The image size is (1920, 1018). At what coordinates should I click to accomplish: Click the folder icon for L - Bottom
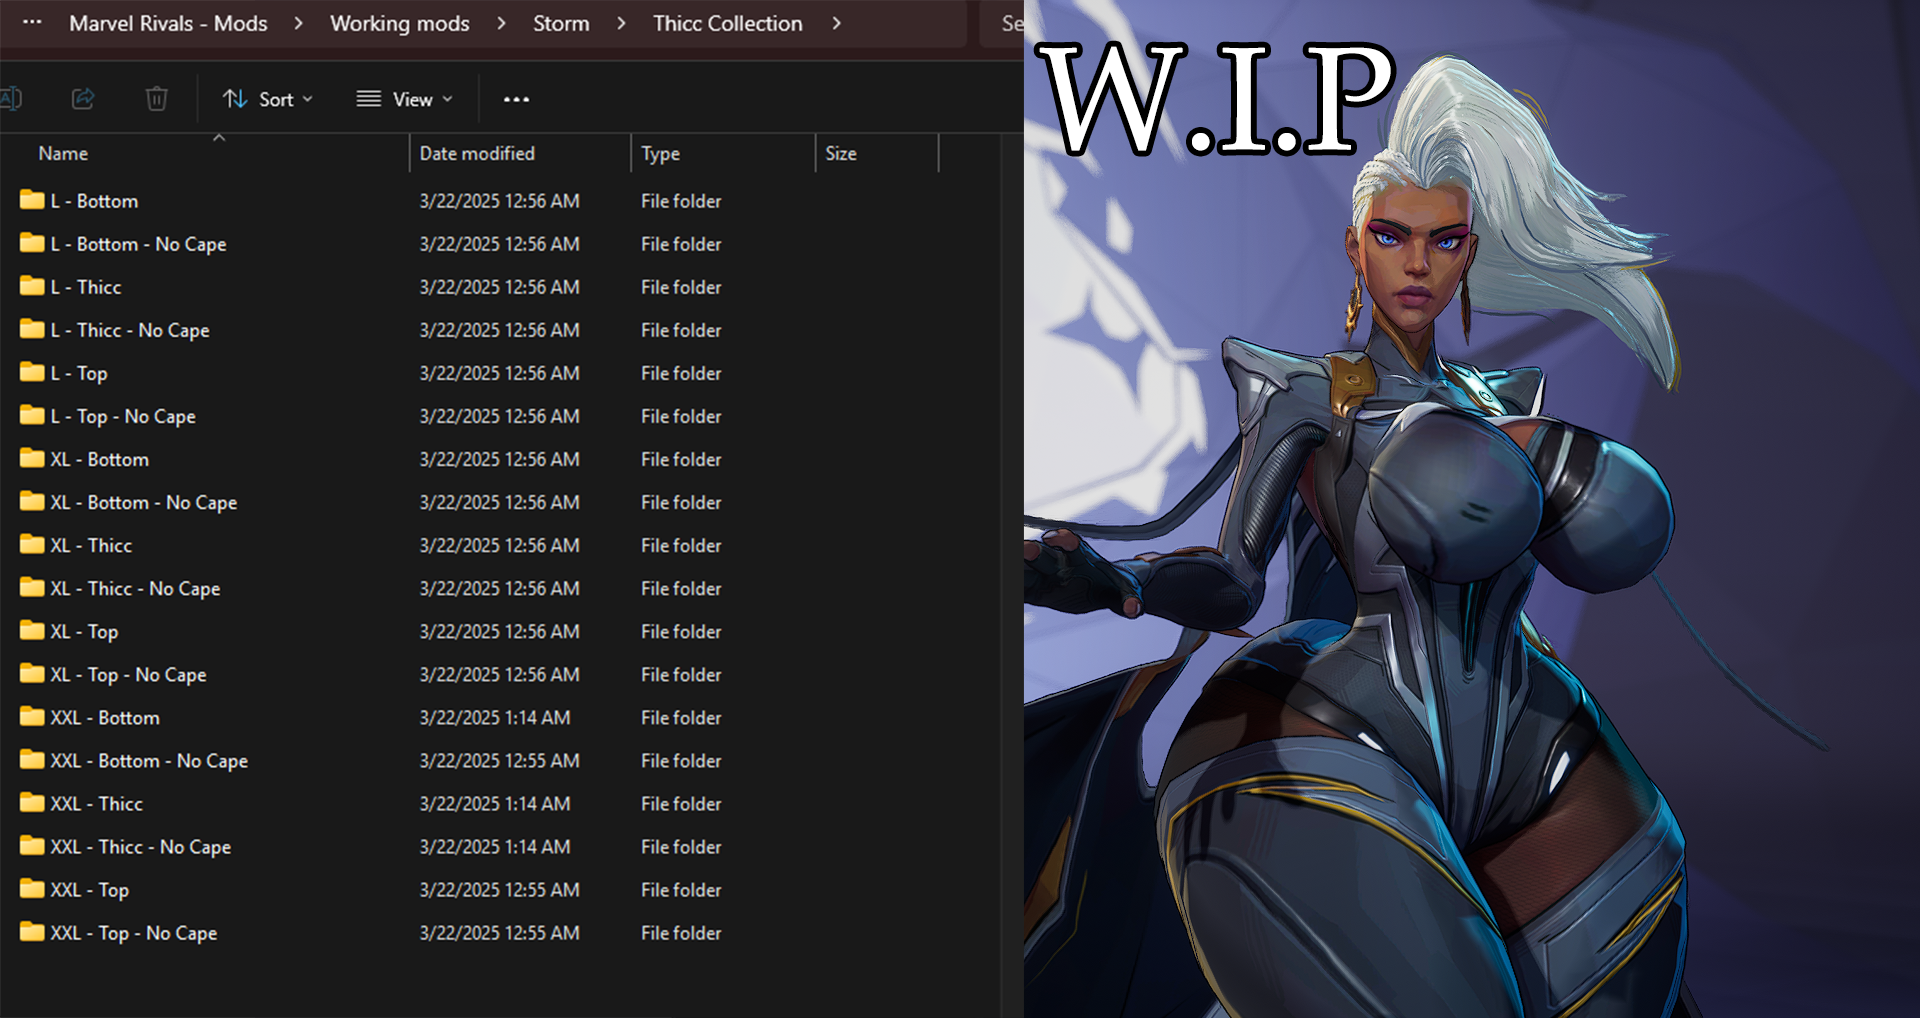point(32,199)
